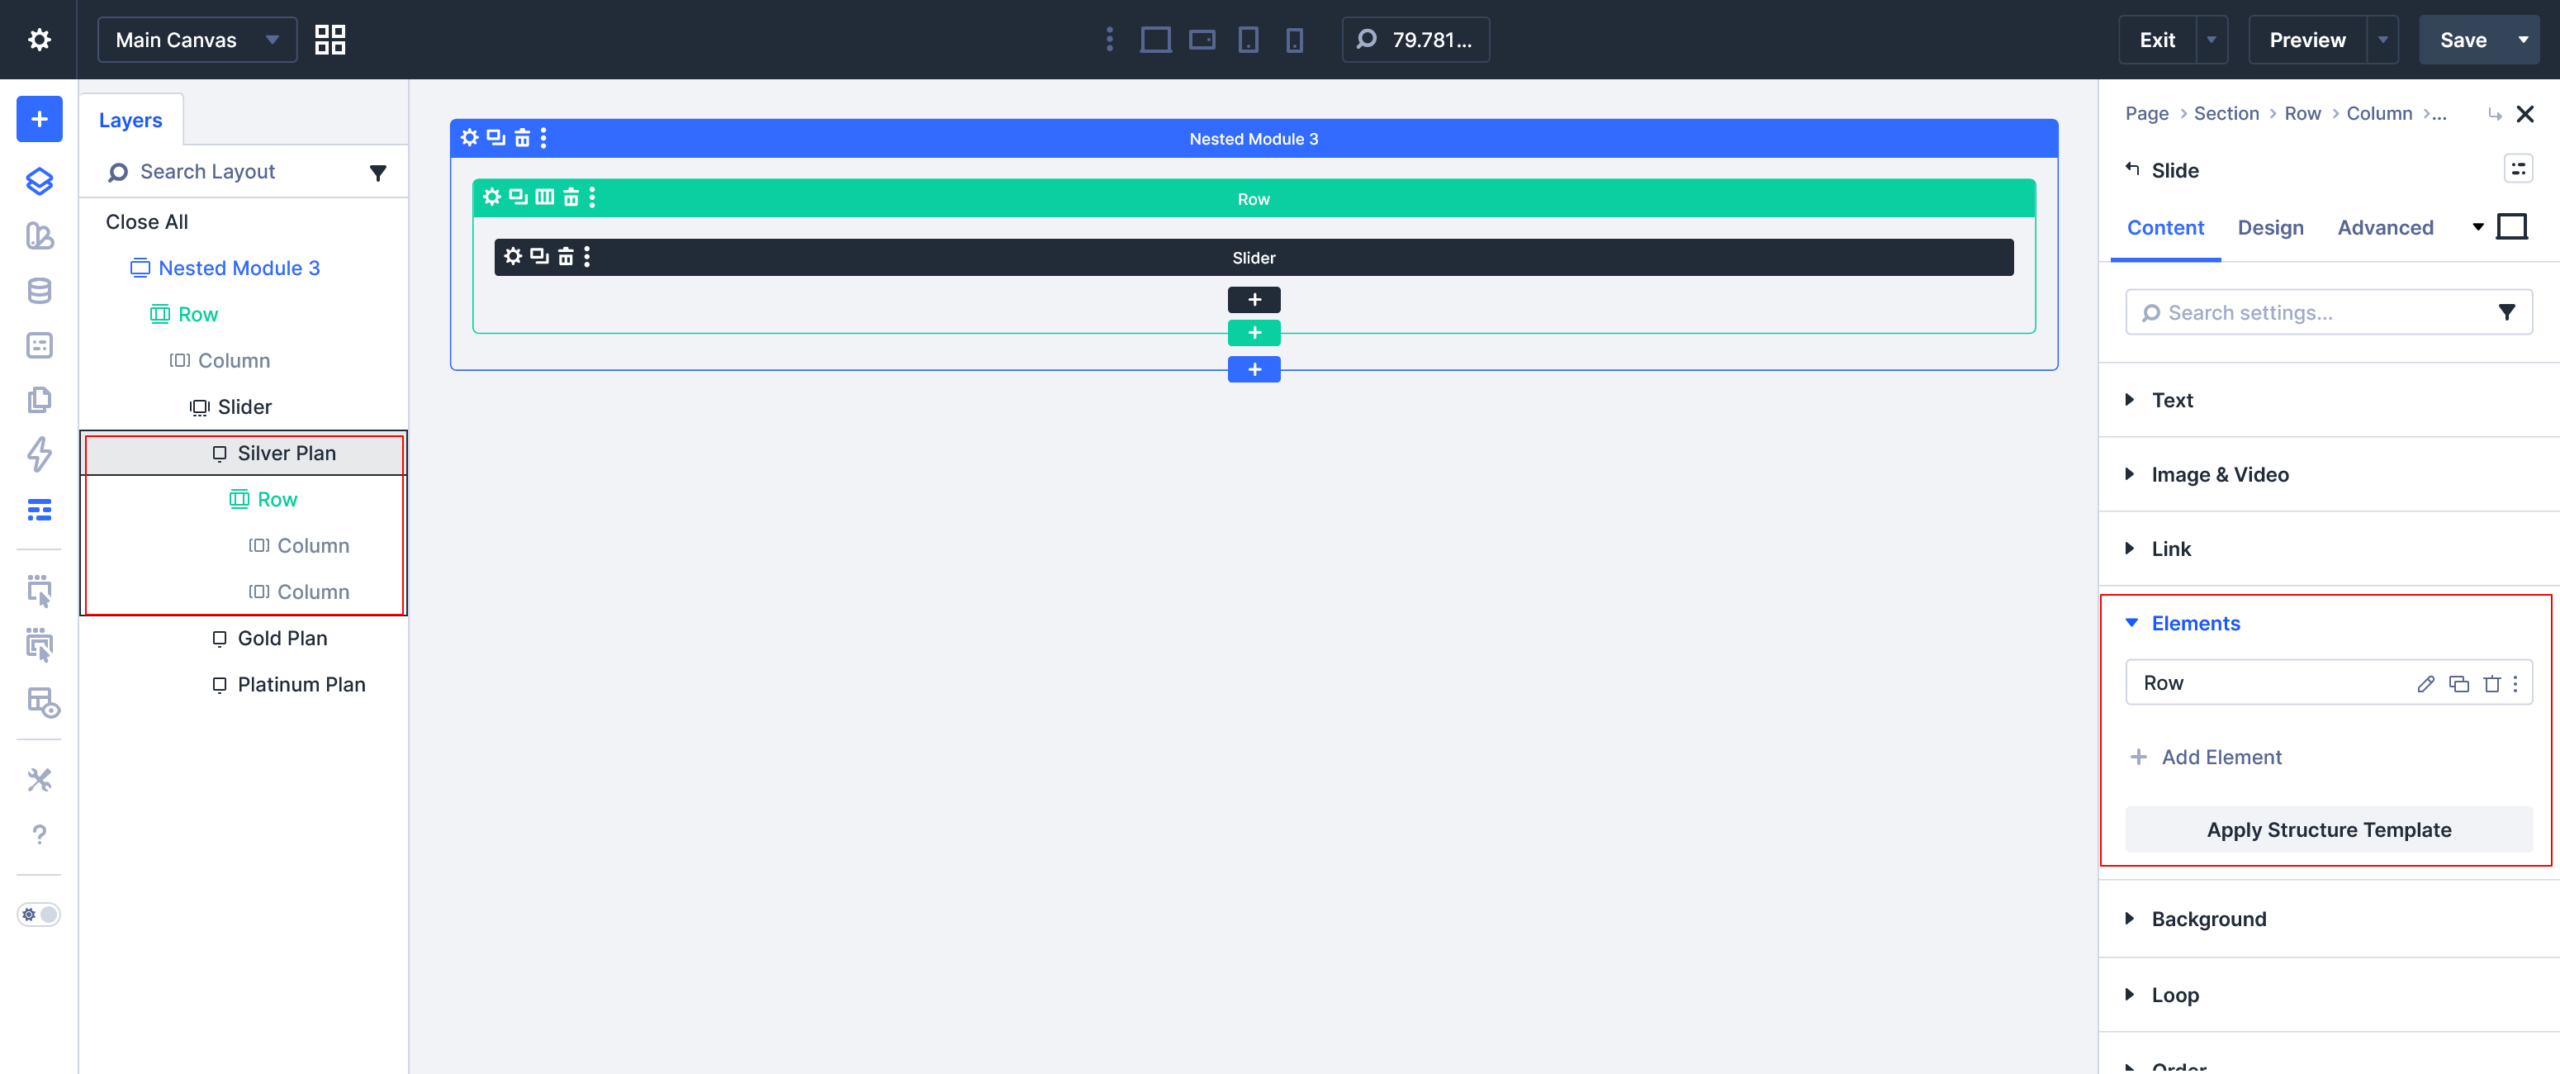This screenshot has width=2560, height=1074.
Task: Click the Search settings input field
Action: pos(2300,312)
